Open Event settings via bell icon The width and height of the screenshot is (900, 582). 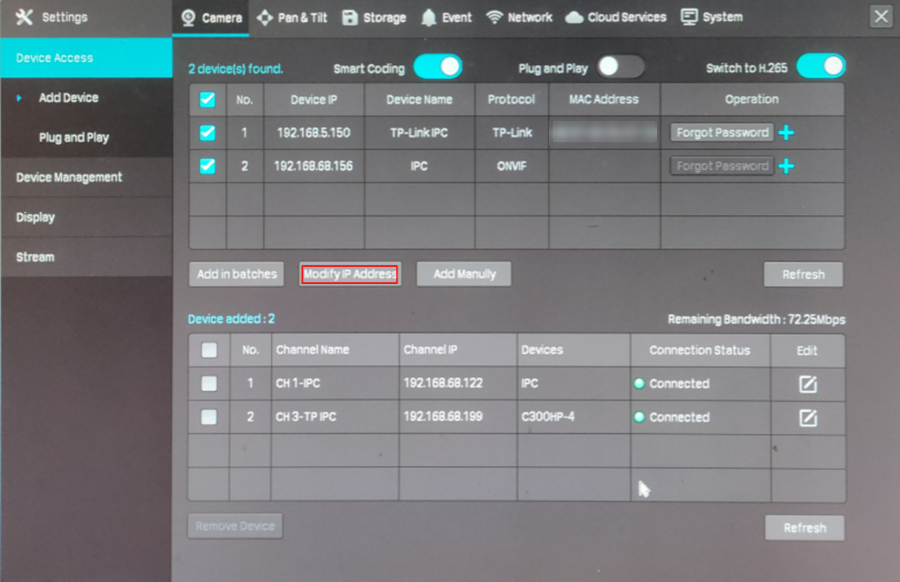tap(428, 16)
